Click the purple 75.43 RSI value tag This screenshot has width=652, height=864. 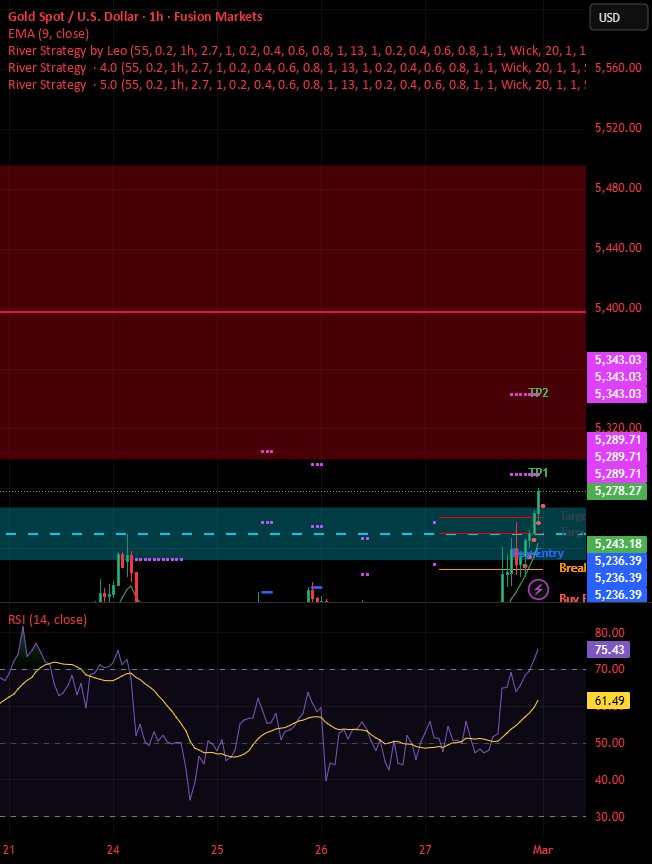click(x=608, y=649)
